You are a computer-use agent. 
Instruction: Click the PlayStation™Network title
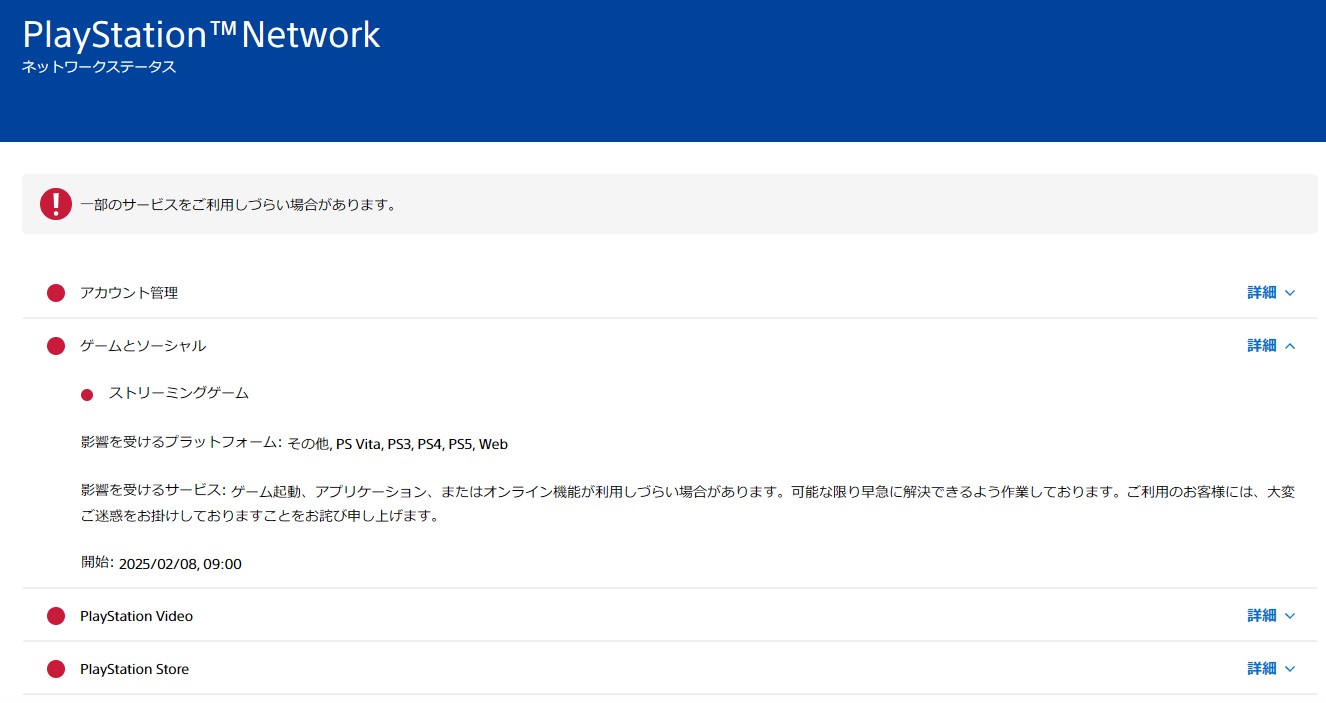tap(201, 34)
